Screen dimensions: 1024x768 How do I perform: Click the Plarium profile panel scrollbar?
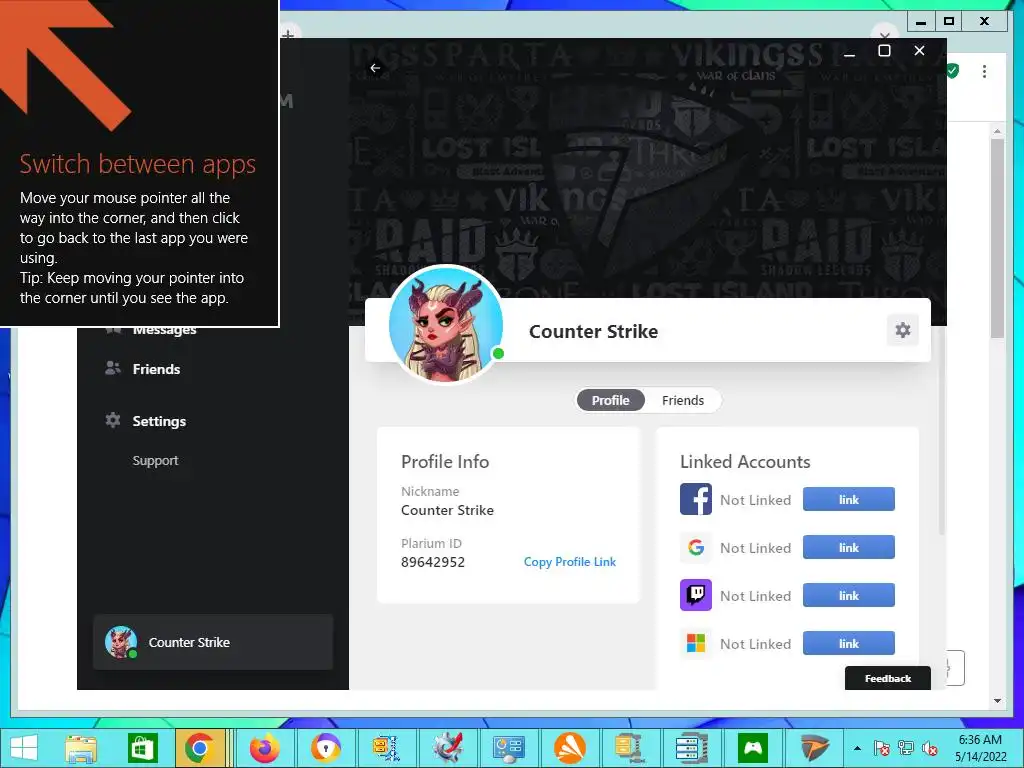941,431
